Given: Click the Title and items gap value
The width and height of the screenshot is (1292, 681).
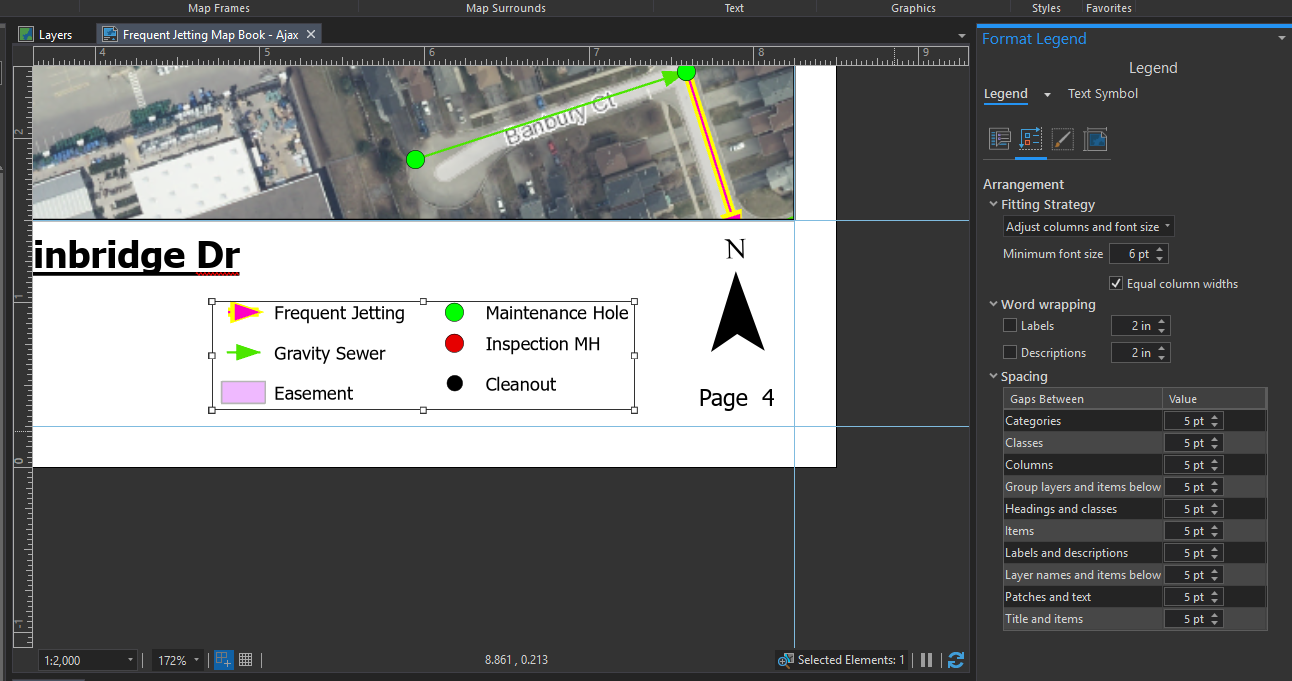Looking at the screenshot, I should click(x=1193, y=619).
